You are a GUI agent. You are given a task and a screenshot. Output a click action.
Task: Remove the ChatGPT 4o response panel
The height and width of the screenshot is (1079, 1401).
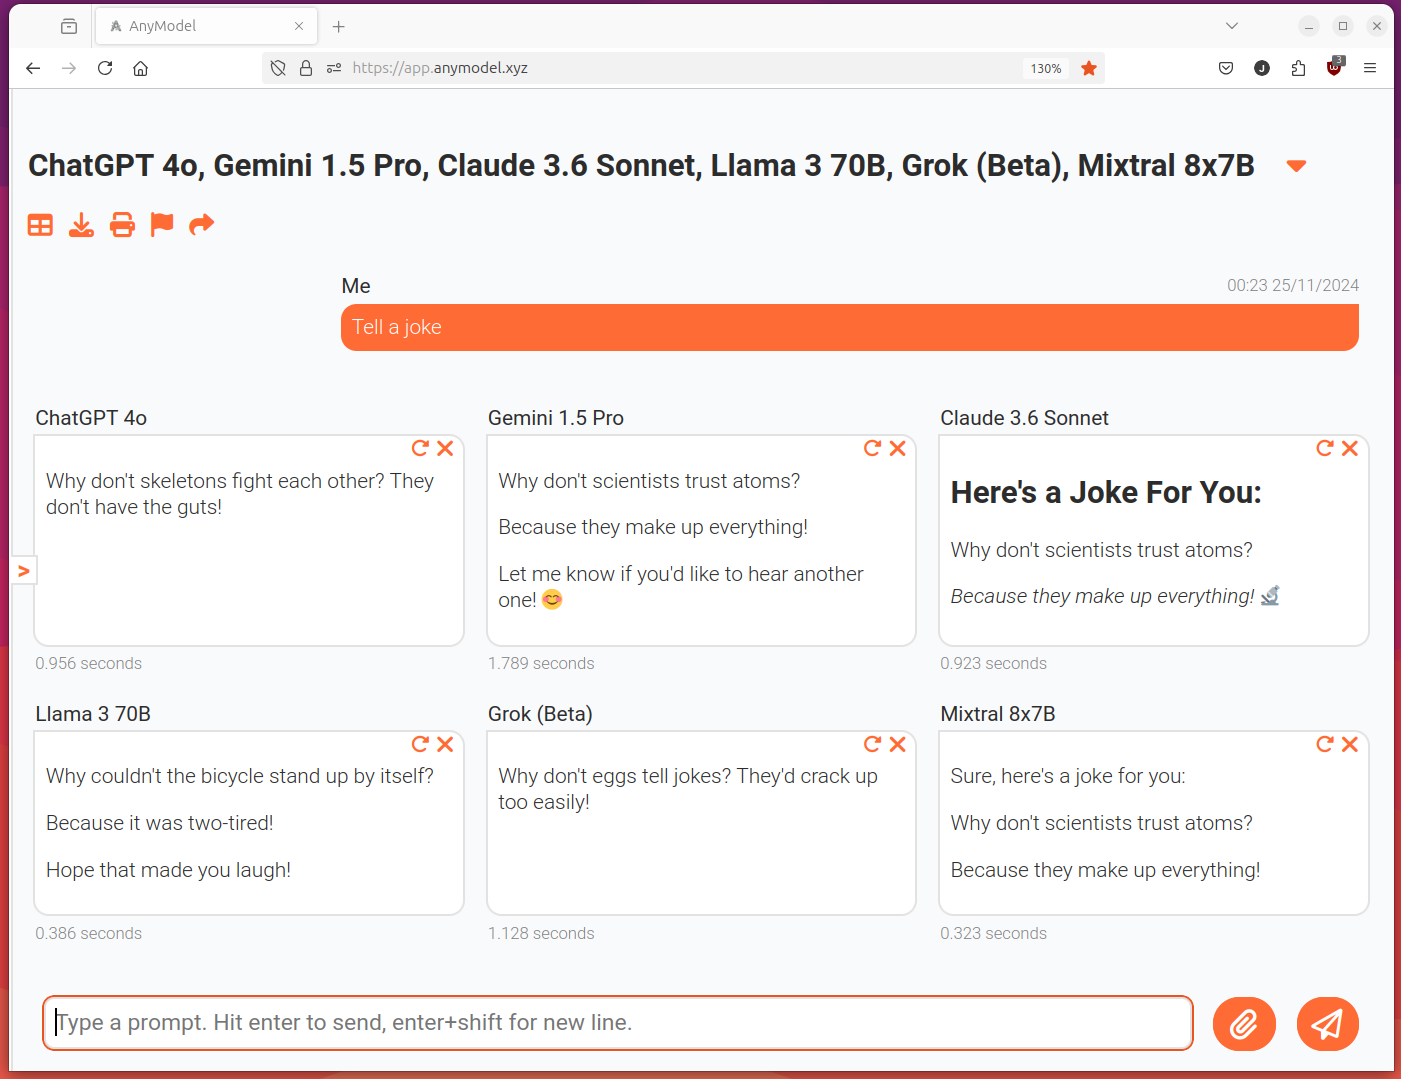[x=445, y=448]
